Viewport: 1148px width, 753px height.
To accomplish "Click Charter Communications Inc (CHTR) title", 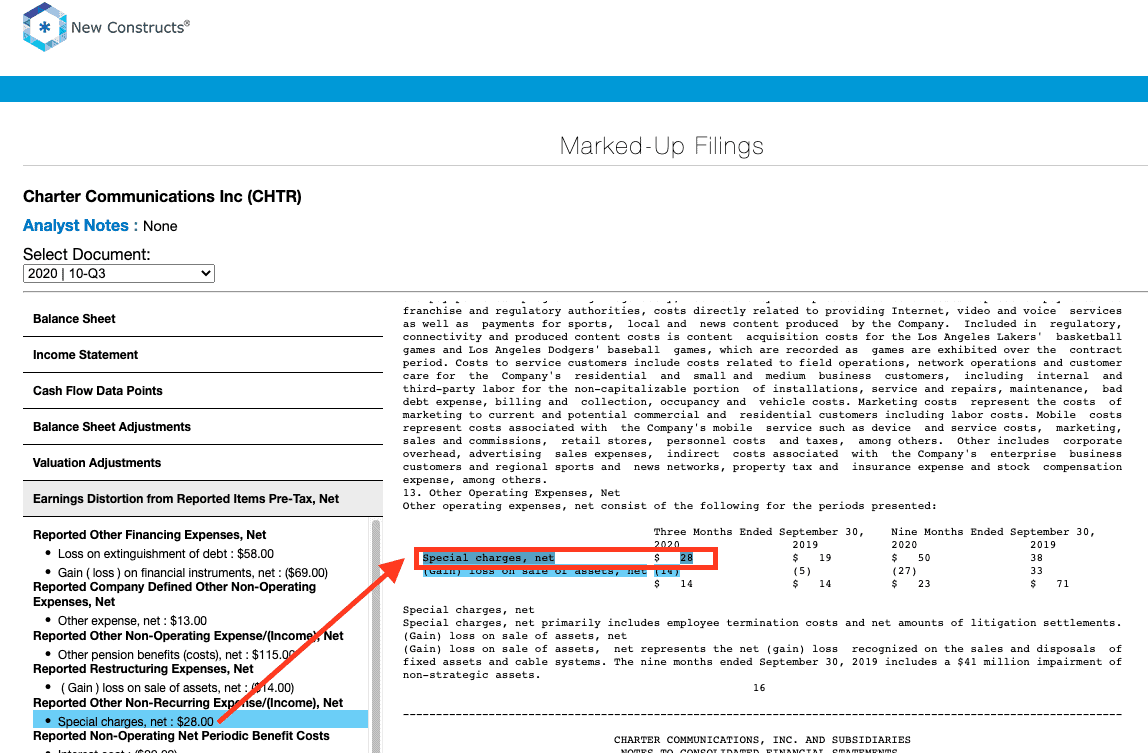I will tap(162, 196).
